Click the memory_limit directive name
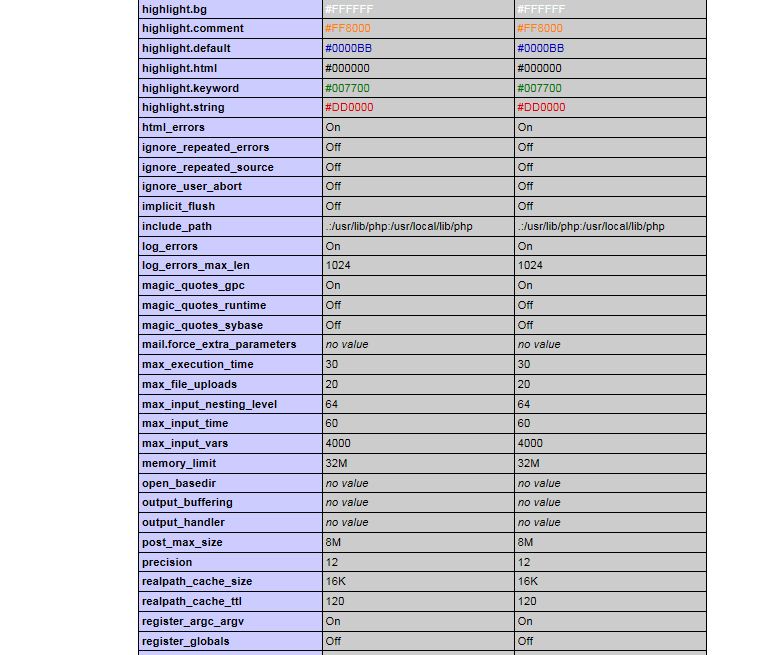 point(179,464)
